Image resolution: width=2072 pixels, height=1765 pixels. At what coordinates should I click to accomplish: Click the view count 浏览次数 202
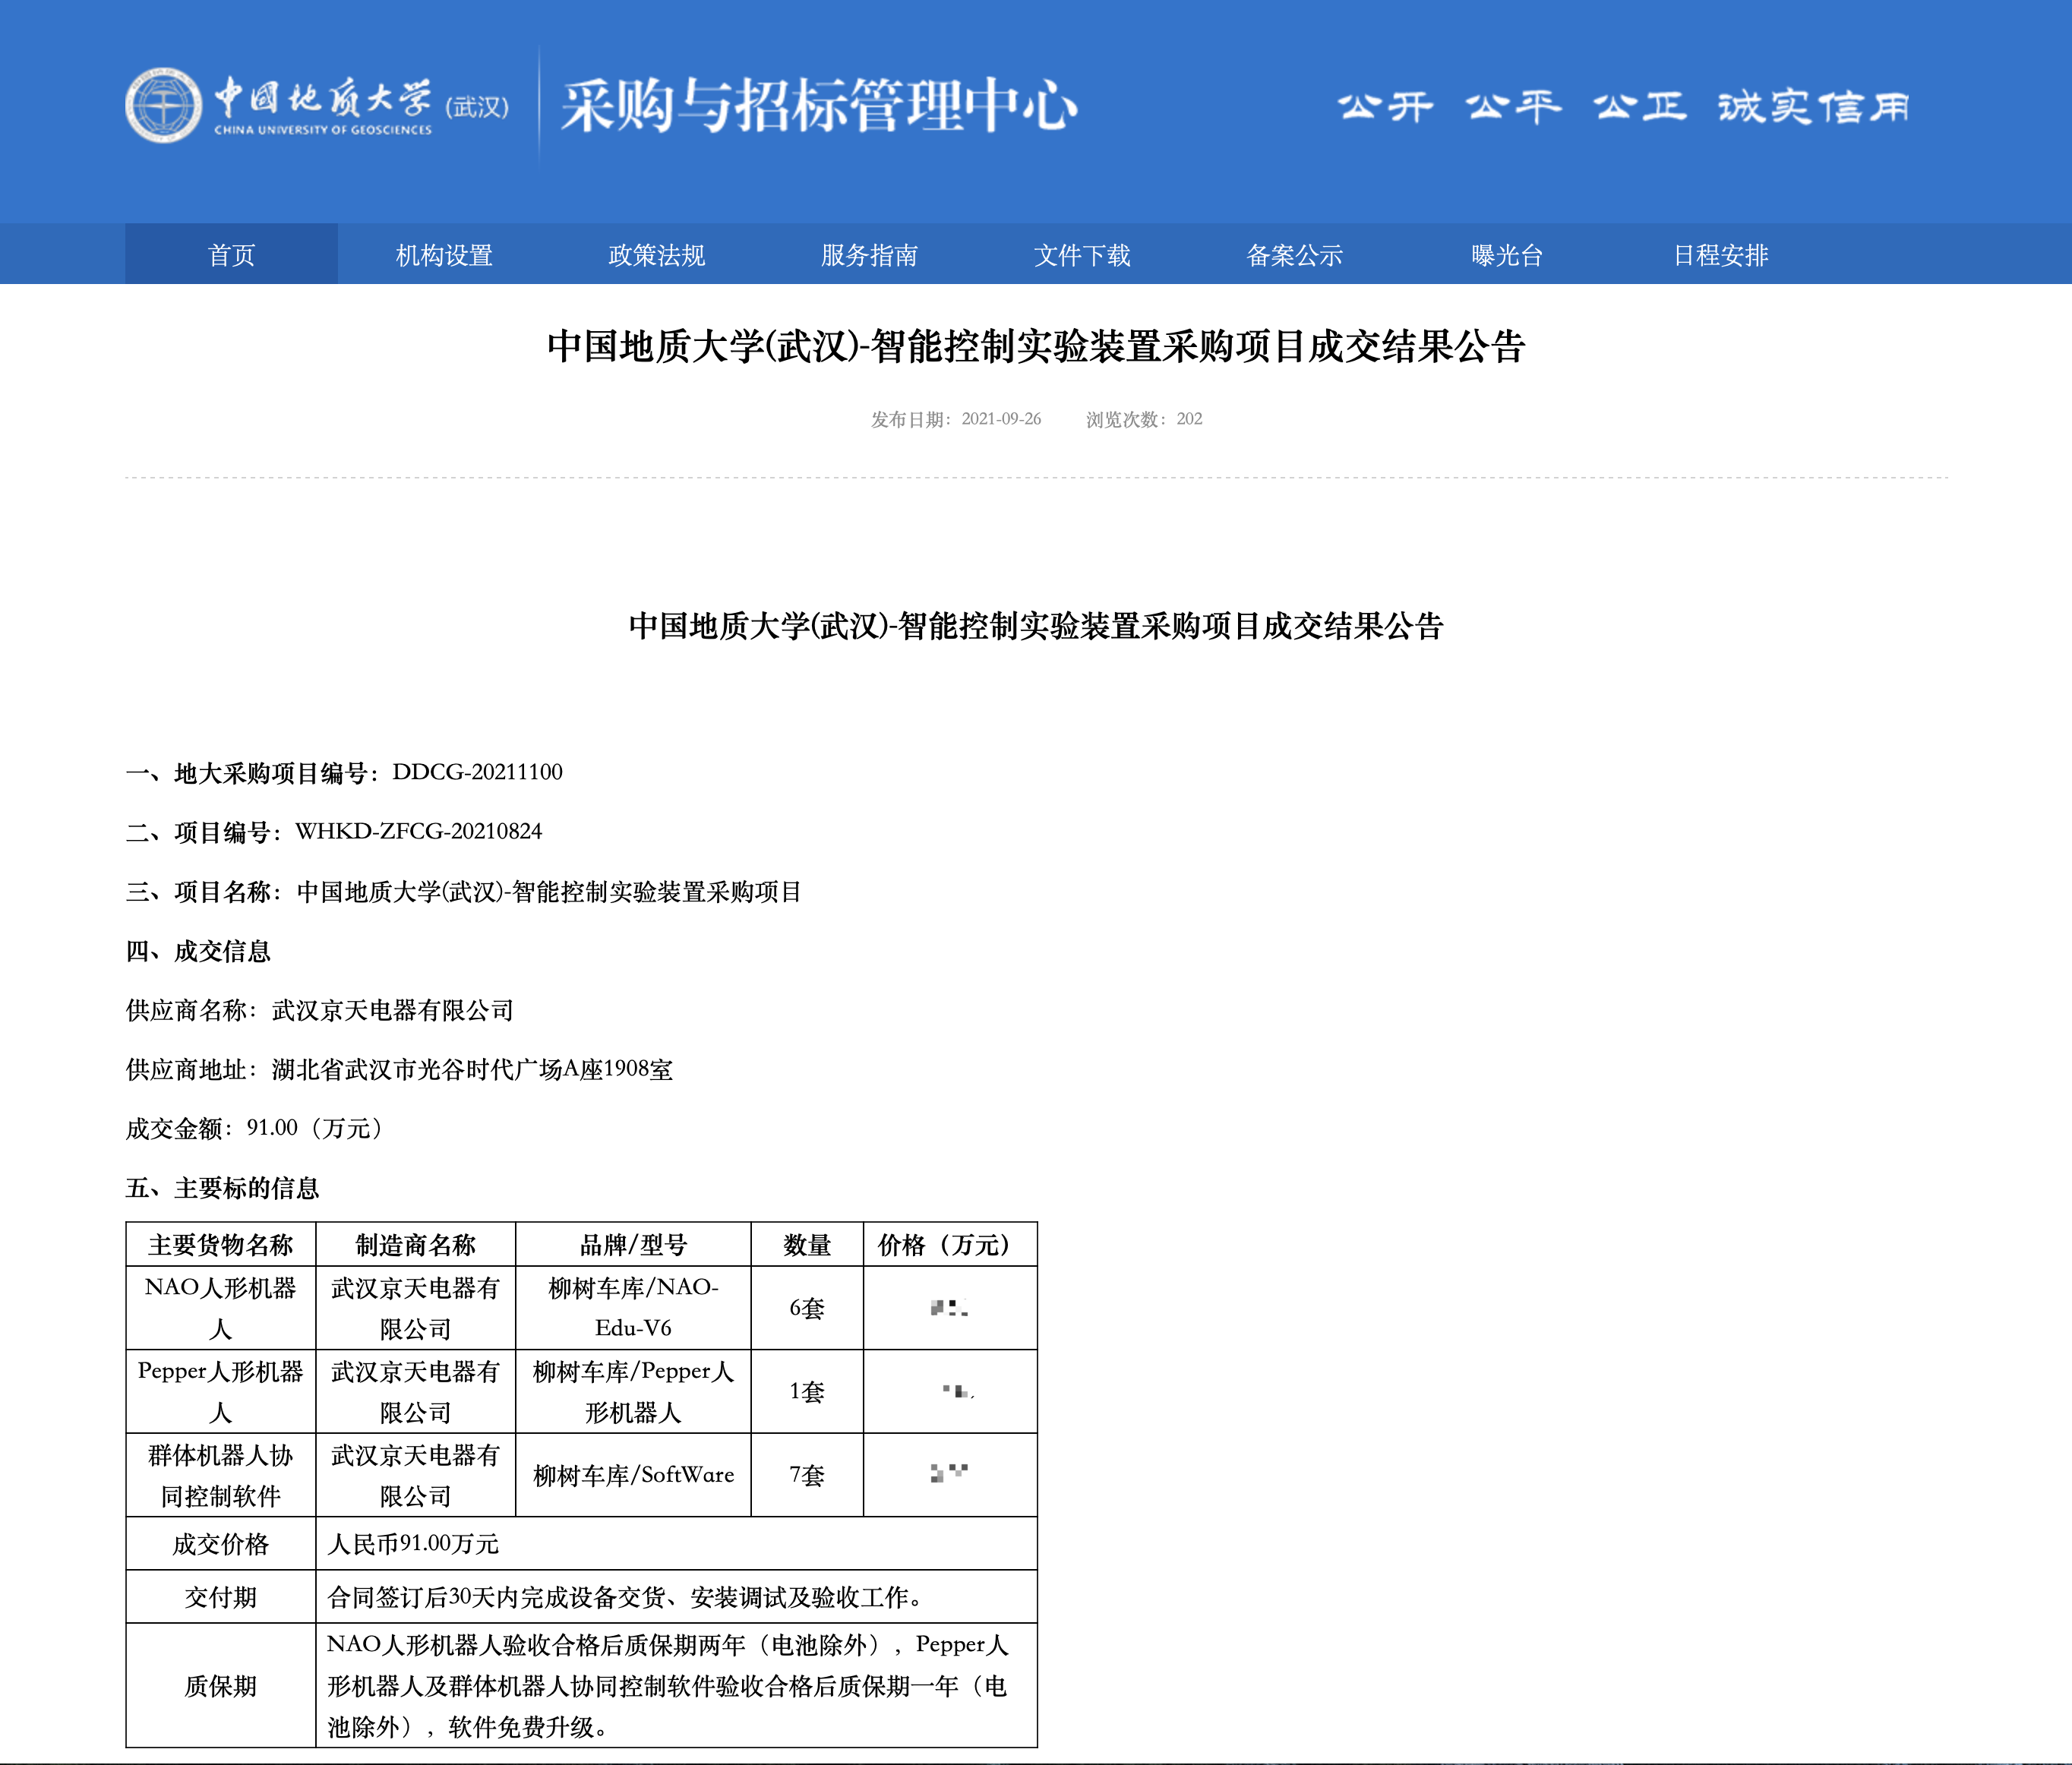[x=1144, y=419]
